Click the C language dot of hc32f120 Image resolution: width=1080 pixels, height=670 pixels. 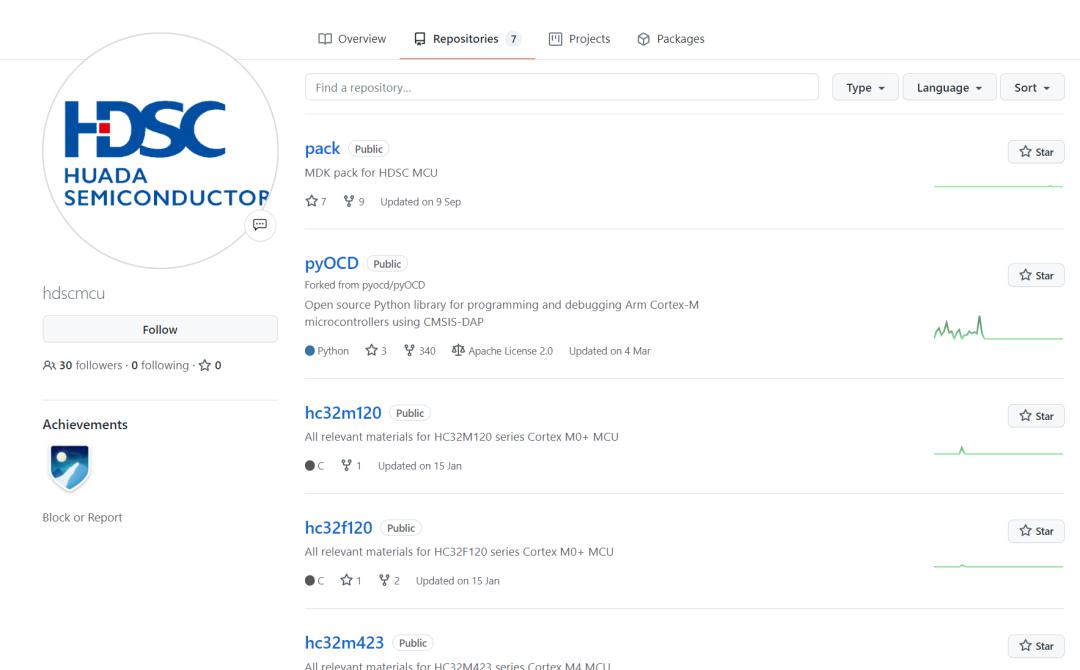point(310,580)
